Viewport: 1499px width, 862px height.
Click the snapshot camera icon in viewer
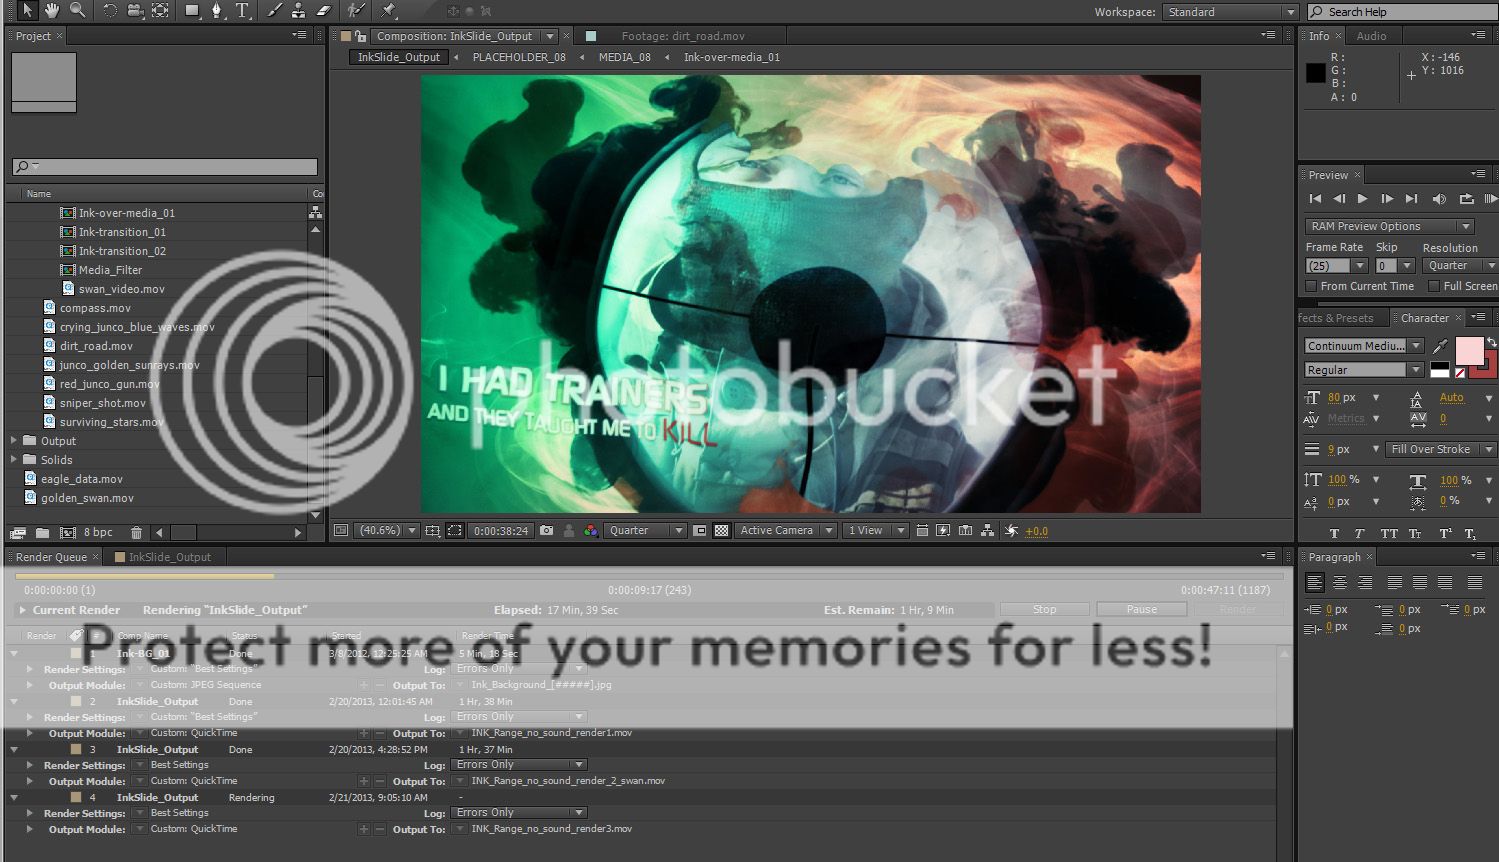point(546,531)
